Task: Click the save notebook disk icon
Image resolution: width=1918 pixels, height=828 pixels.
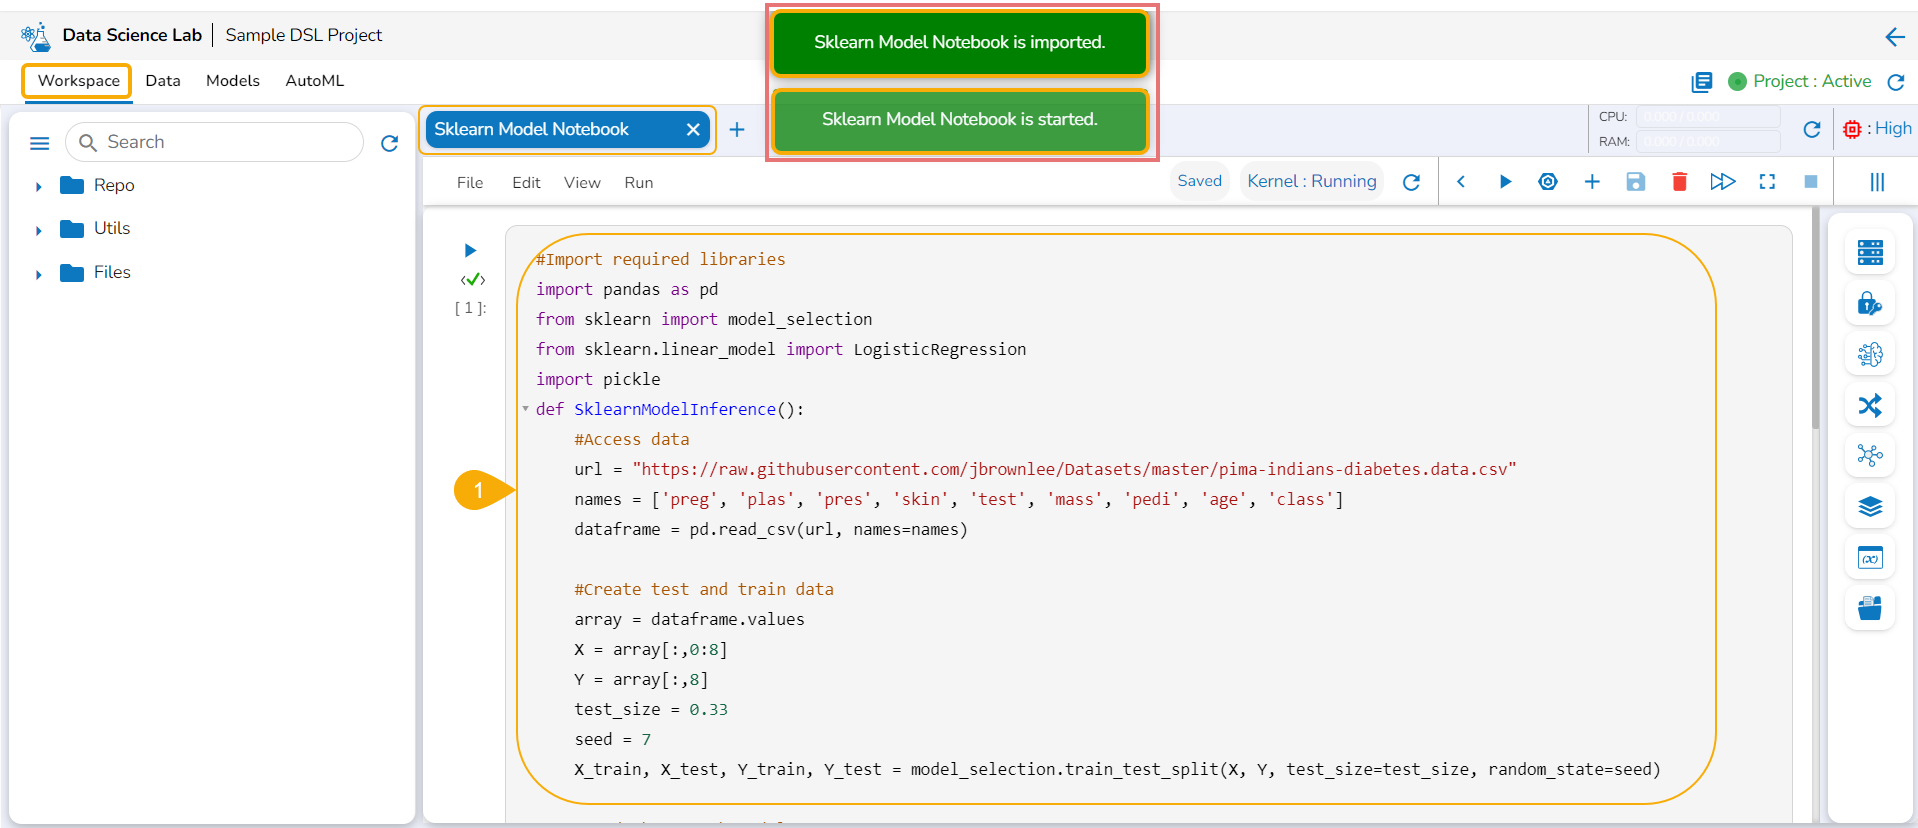Action: tap(1635, 182)
